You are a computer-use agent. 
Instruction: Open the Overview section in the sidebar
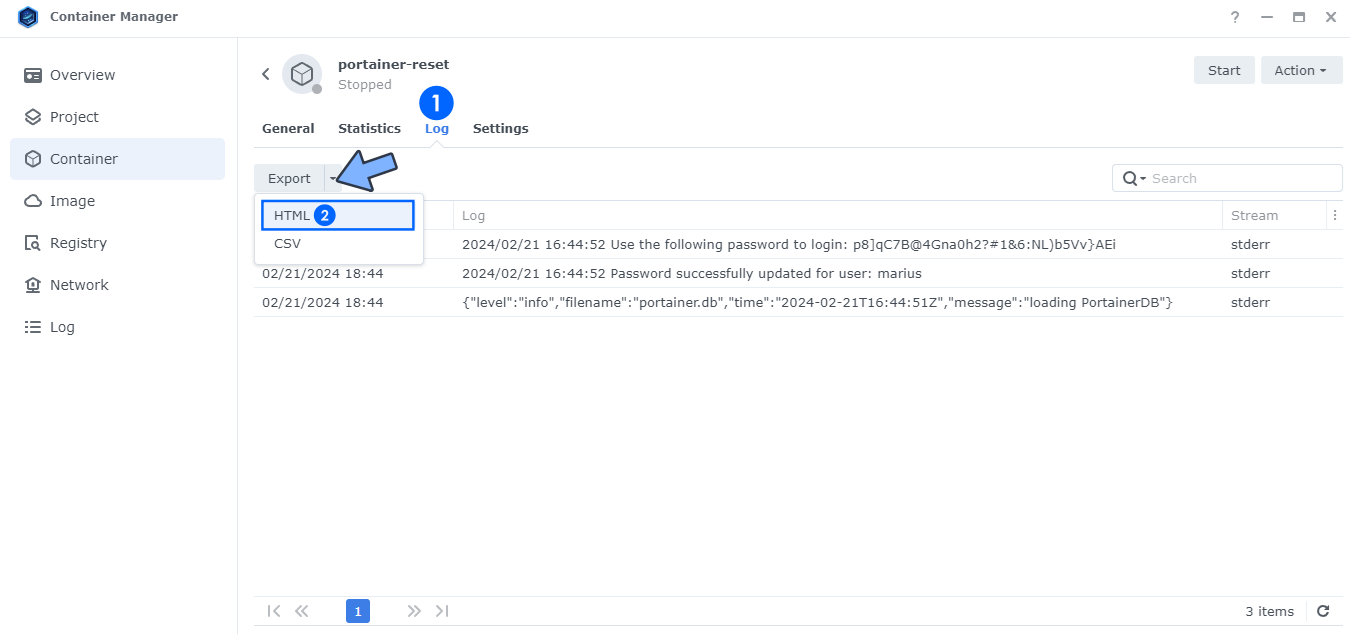(x=84, y=74)
